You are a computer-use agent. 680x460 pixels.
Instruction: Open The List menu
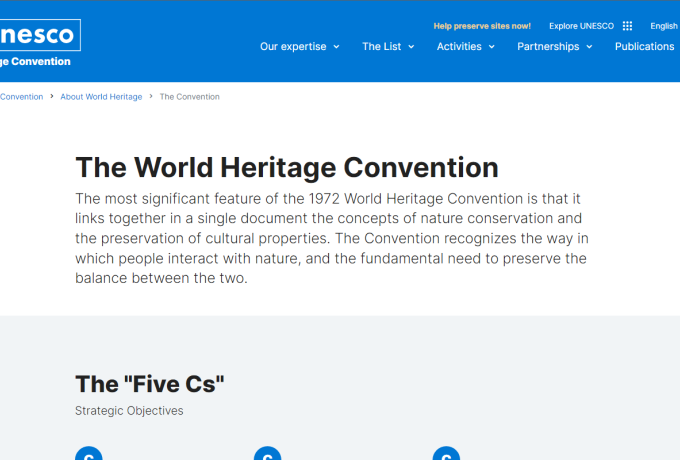click(x=382, y=46)
